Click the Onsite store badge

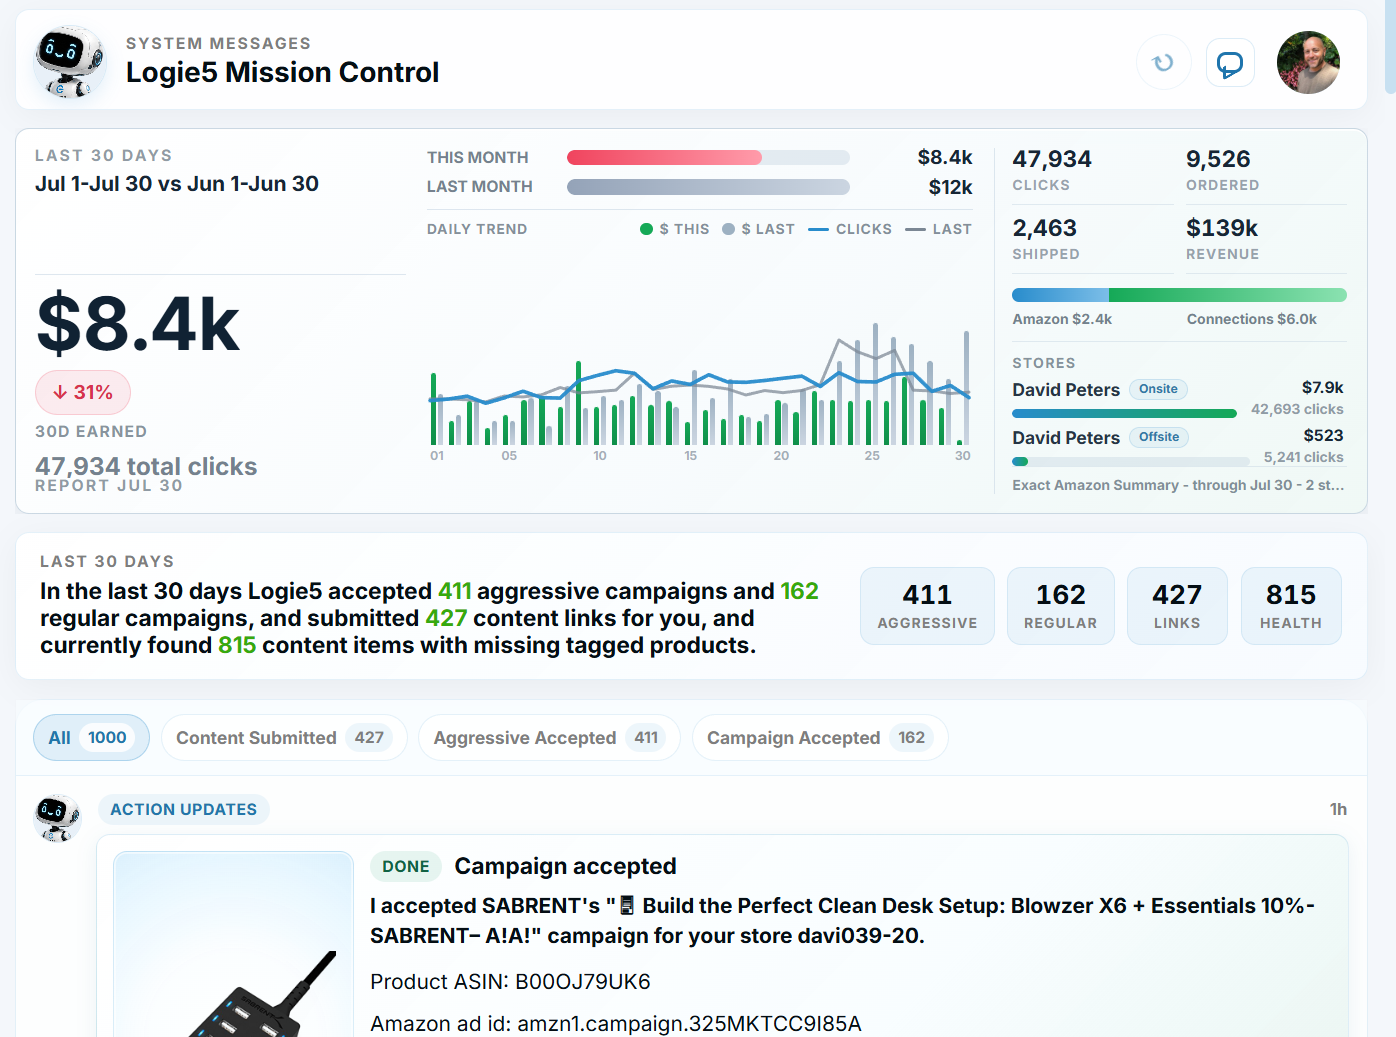[x=1158, y=389]
